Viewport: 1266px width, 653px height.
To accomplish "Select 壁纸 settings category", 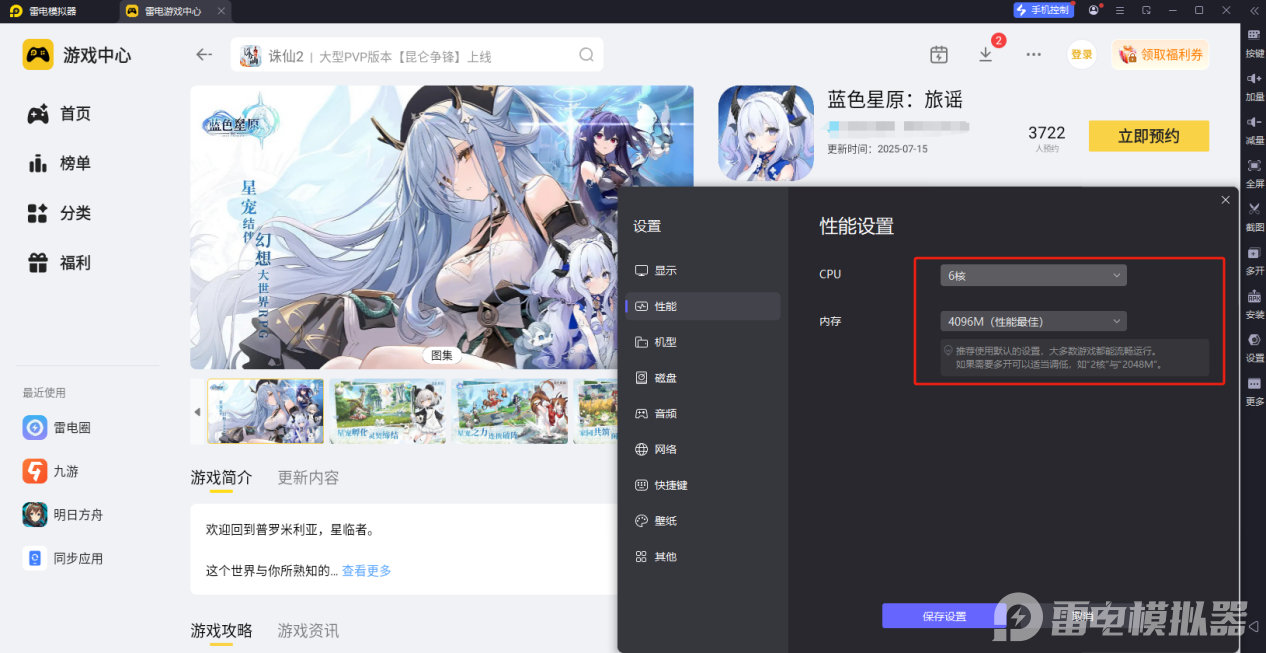I will pyautogui.click(x=703, y=521).
